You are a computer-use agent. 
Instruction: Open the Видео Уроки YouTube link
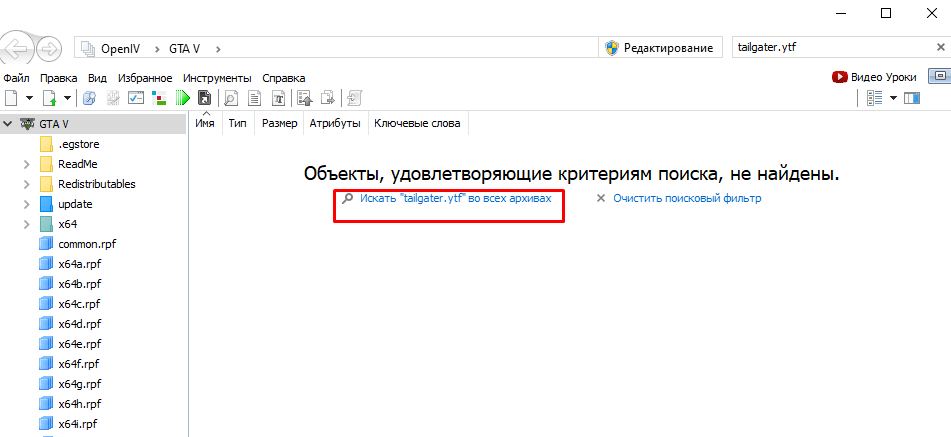(874, 77)
